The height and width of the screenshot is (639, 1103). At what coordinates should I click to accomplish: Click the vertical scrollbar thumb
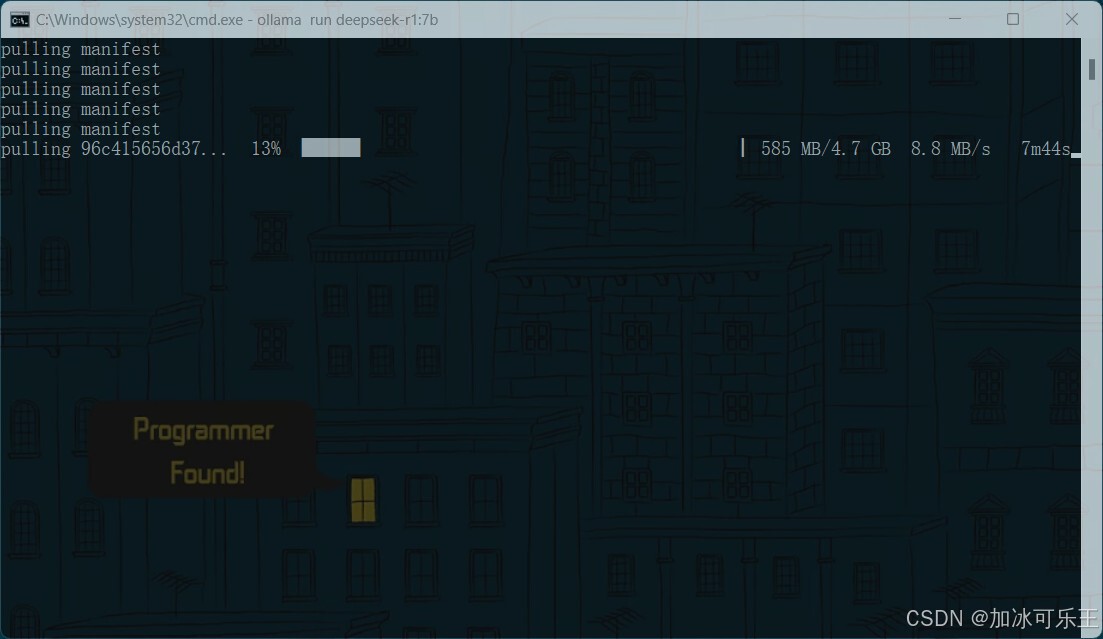[1092, 70]
